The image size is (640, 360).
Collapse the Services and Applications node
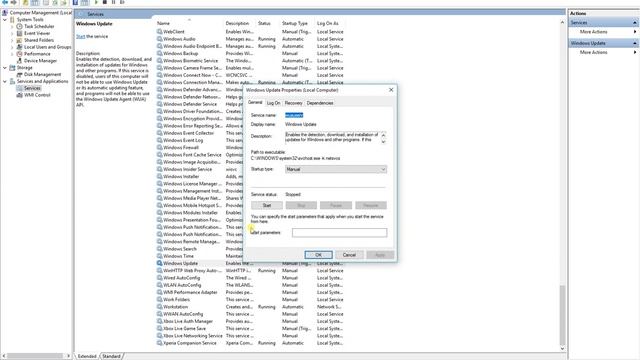(x=5, y=82)
